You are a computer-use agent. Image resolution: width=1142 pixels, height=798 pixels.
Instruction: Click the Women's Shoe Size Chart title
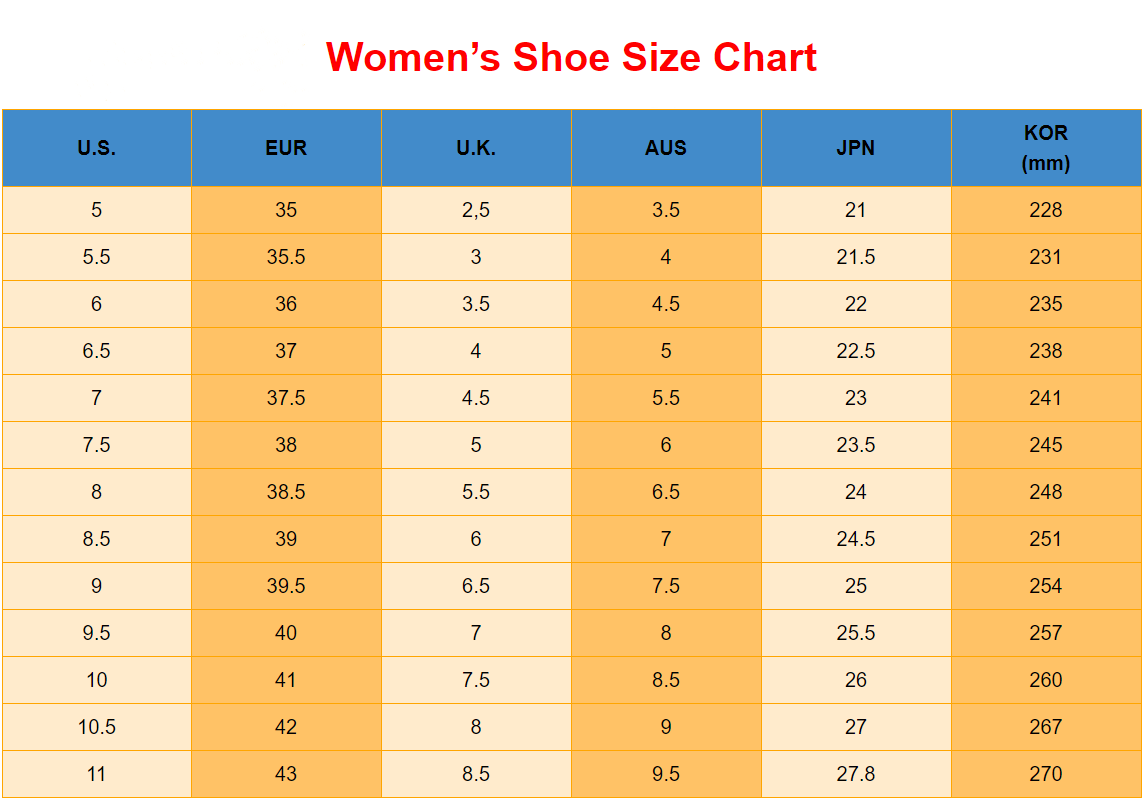coord(571,57)
